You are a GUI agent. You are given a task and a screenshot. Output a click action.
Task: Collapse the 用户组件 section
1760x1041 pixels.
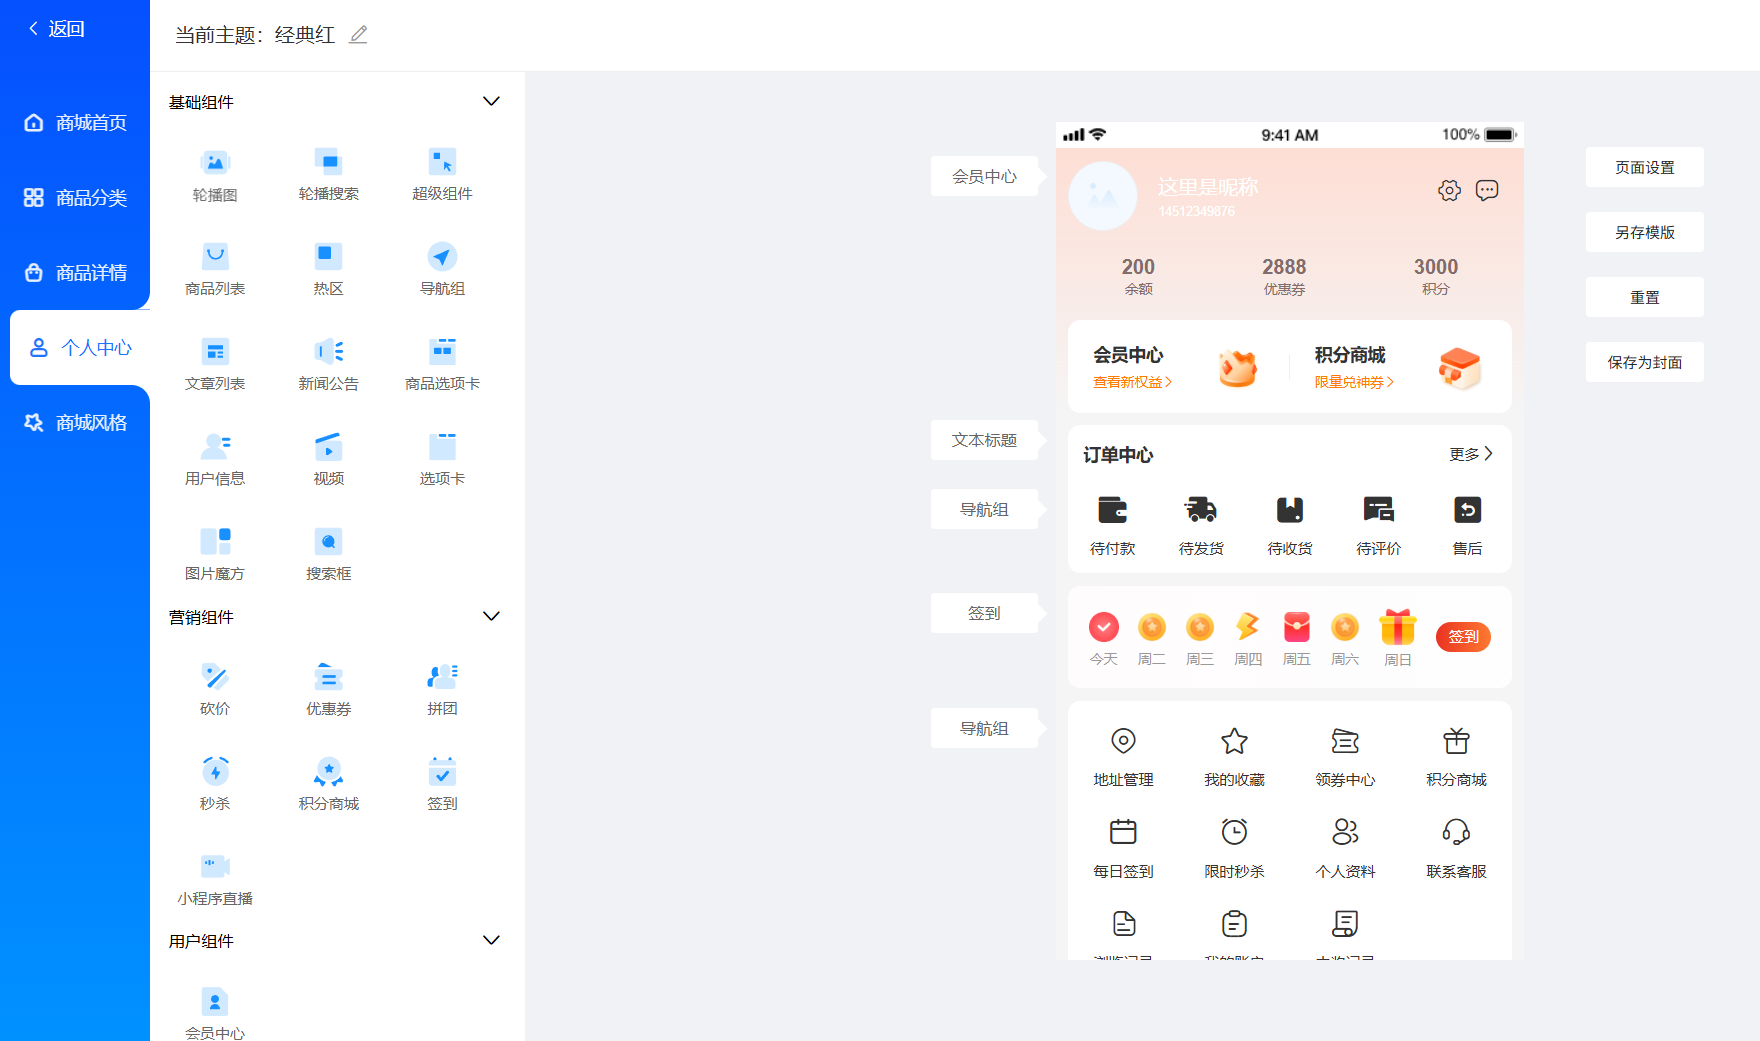pos(491,941)
